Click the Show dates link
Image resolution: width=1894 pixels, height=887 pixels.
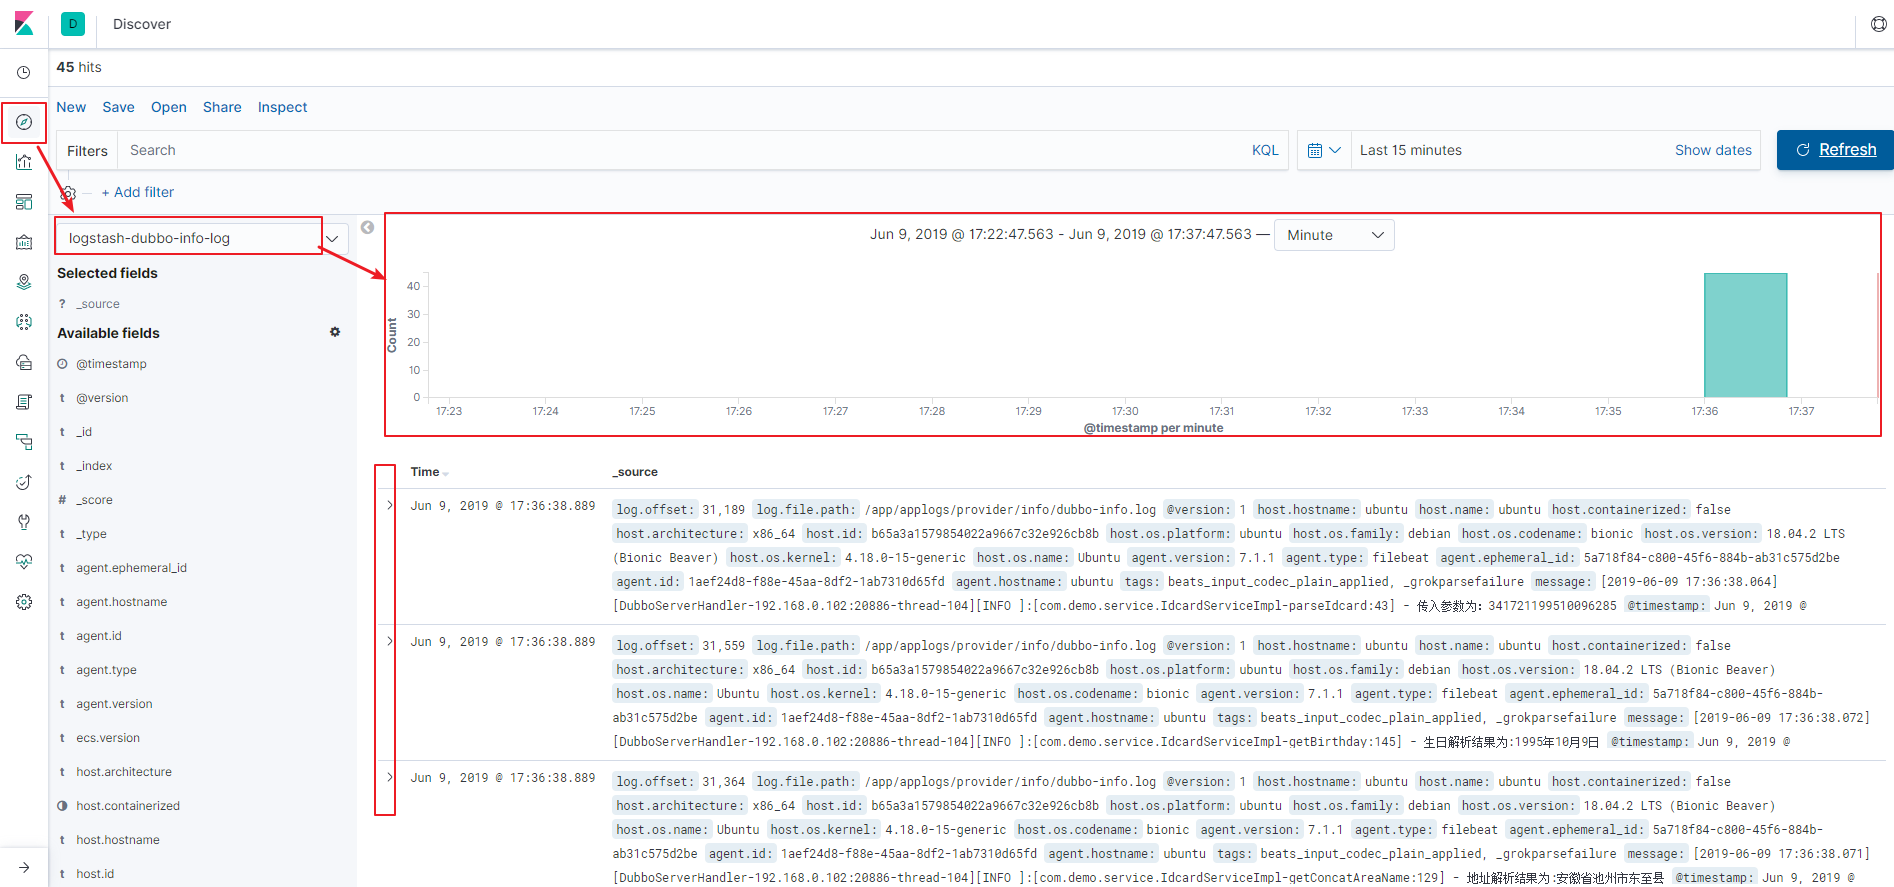pos(1713,150)
